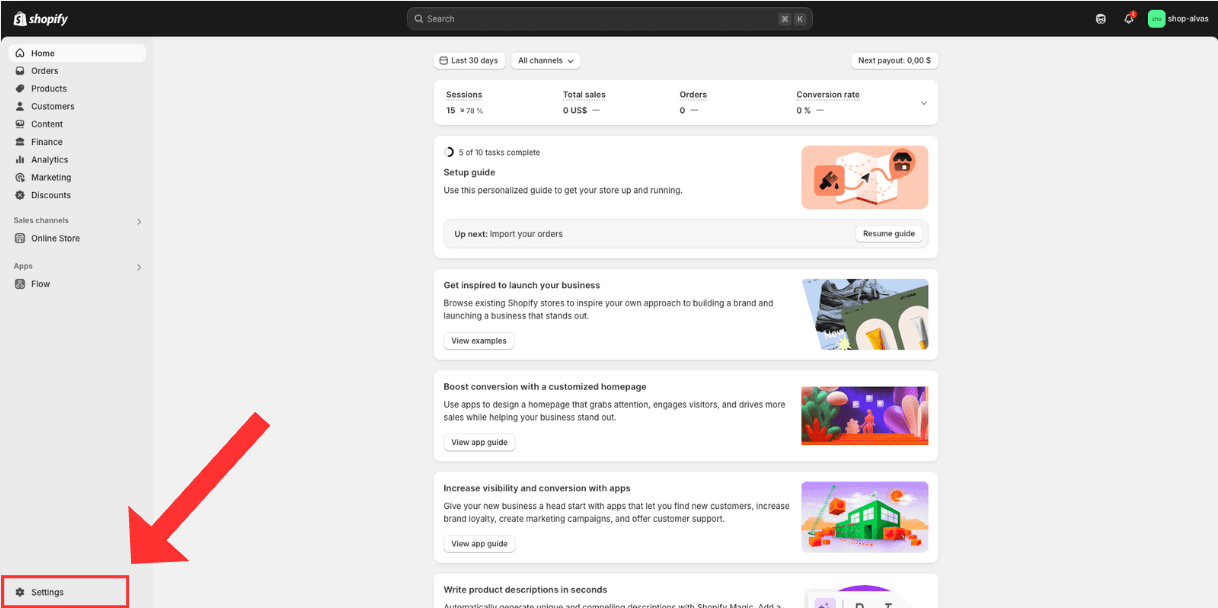Image resolution: width=1218 pixels, height=608 pixels.
Task: Expand the Apps section
Action: tap(139, 267)
